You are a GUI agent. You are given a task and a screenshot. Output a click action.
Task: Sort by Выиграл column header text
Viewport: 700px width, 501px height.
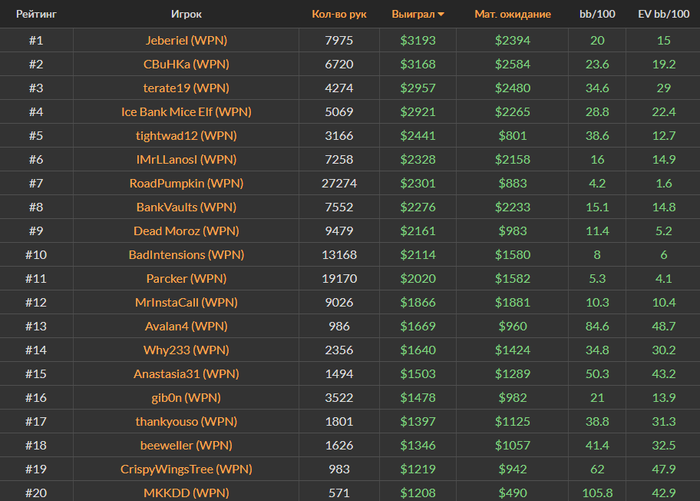click(413, 14)
